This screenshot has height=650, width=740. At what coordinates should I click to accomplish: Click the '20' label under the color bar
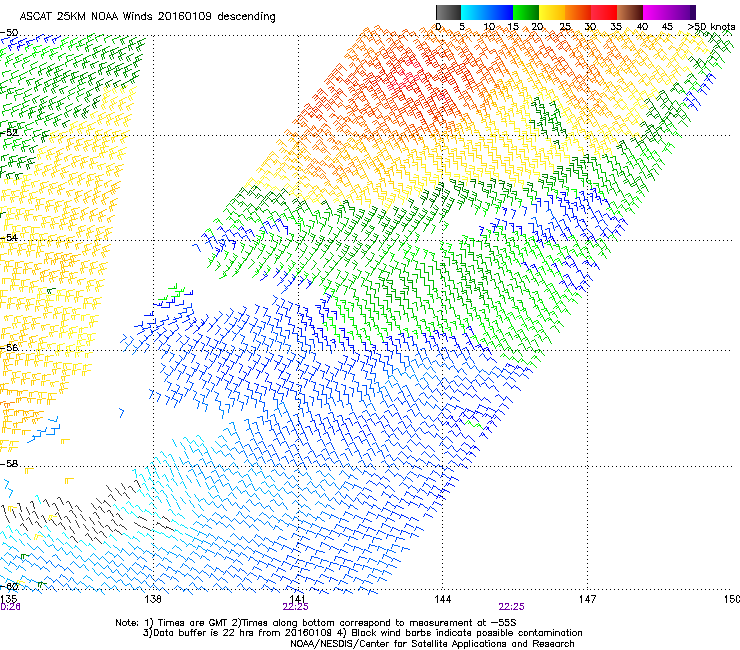[537, 27]
